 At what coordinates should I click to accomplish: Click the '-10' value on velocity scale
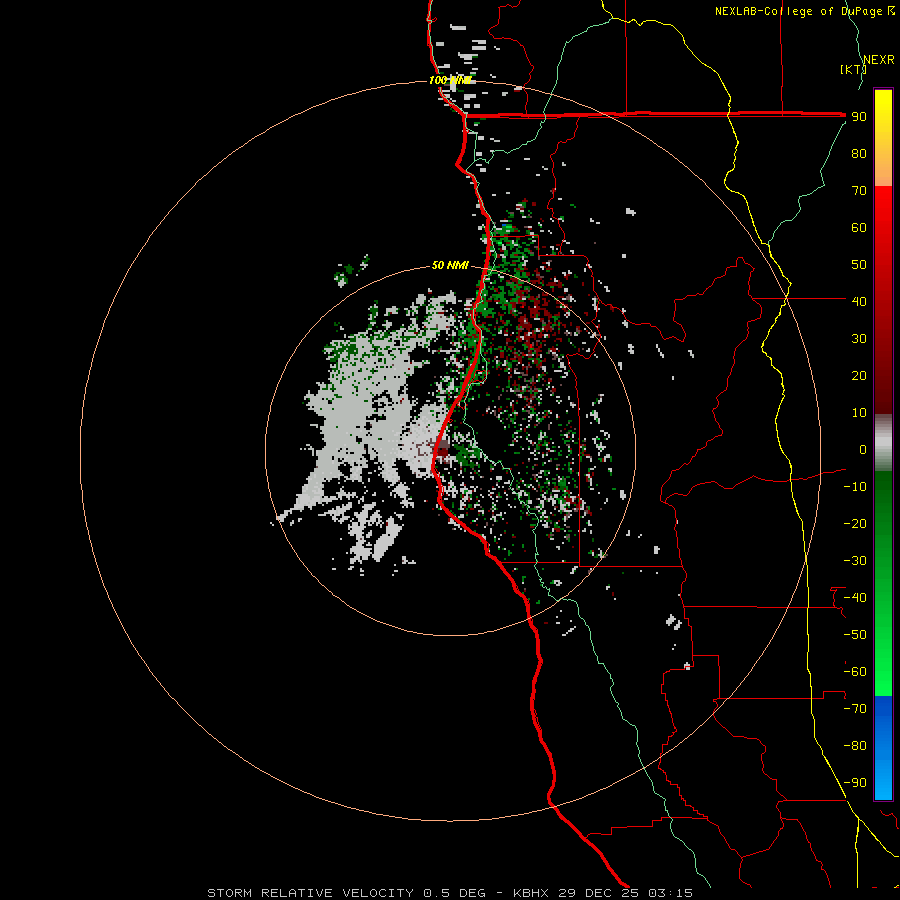(x=855, y=487)
